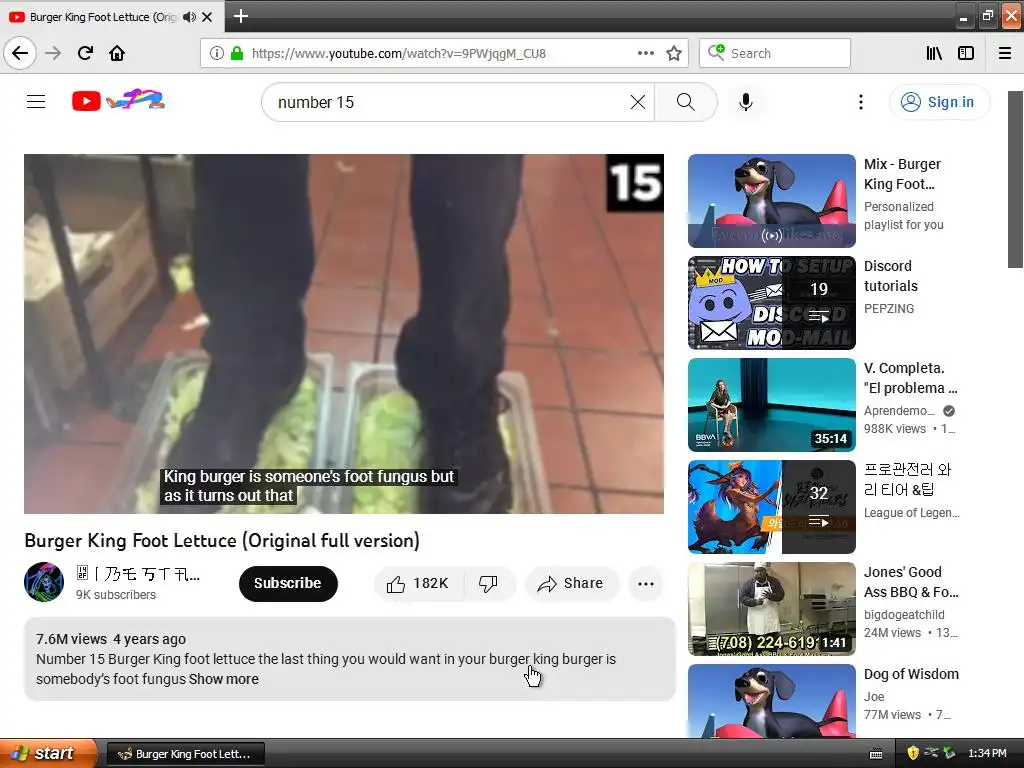1024x768 pixels.
Task: Open the Mix - Burger King Foot title
Action: [x=902, y=174]
